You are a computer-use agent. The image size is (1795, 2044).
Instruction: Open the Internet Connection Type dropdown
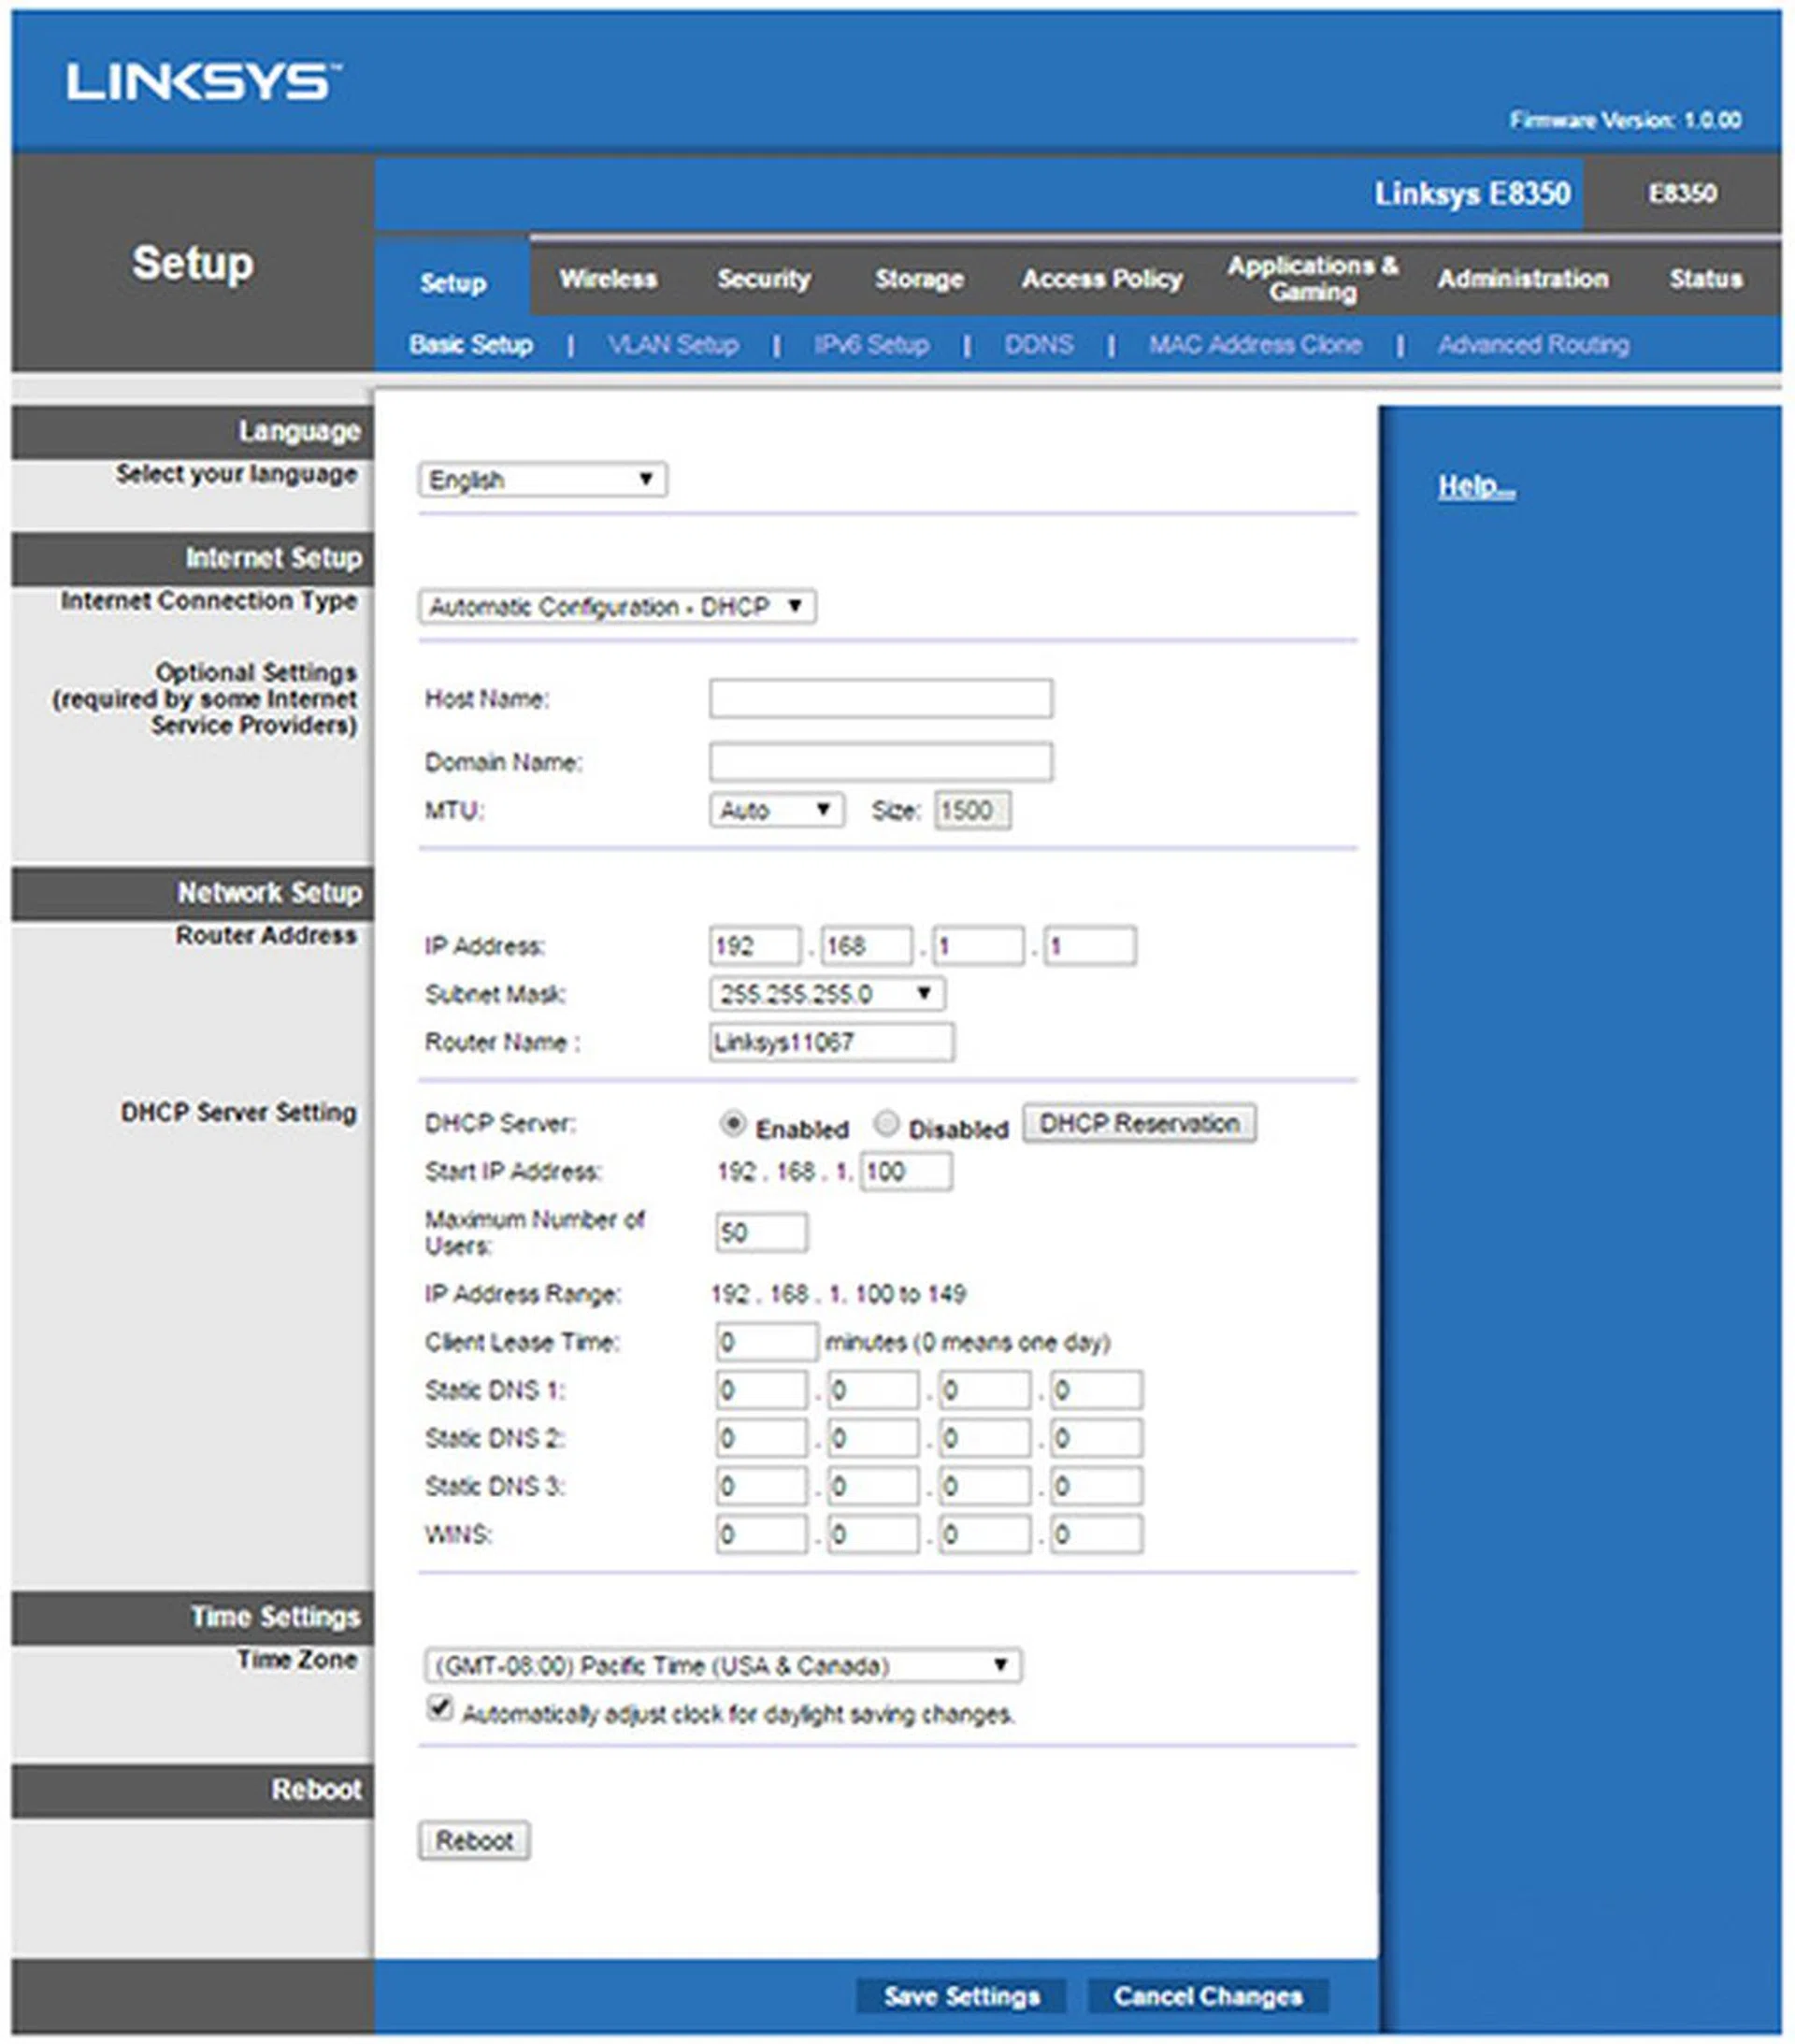pyautogui.click(x=617, y=605)
